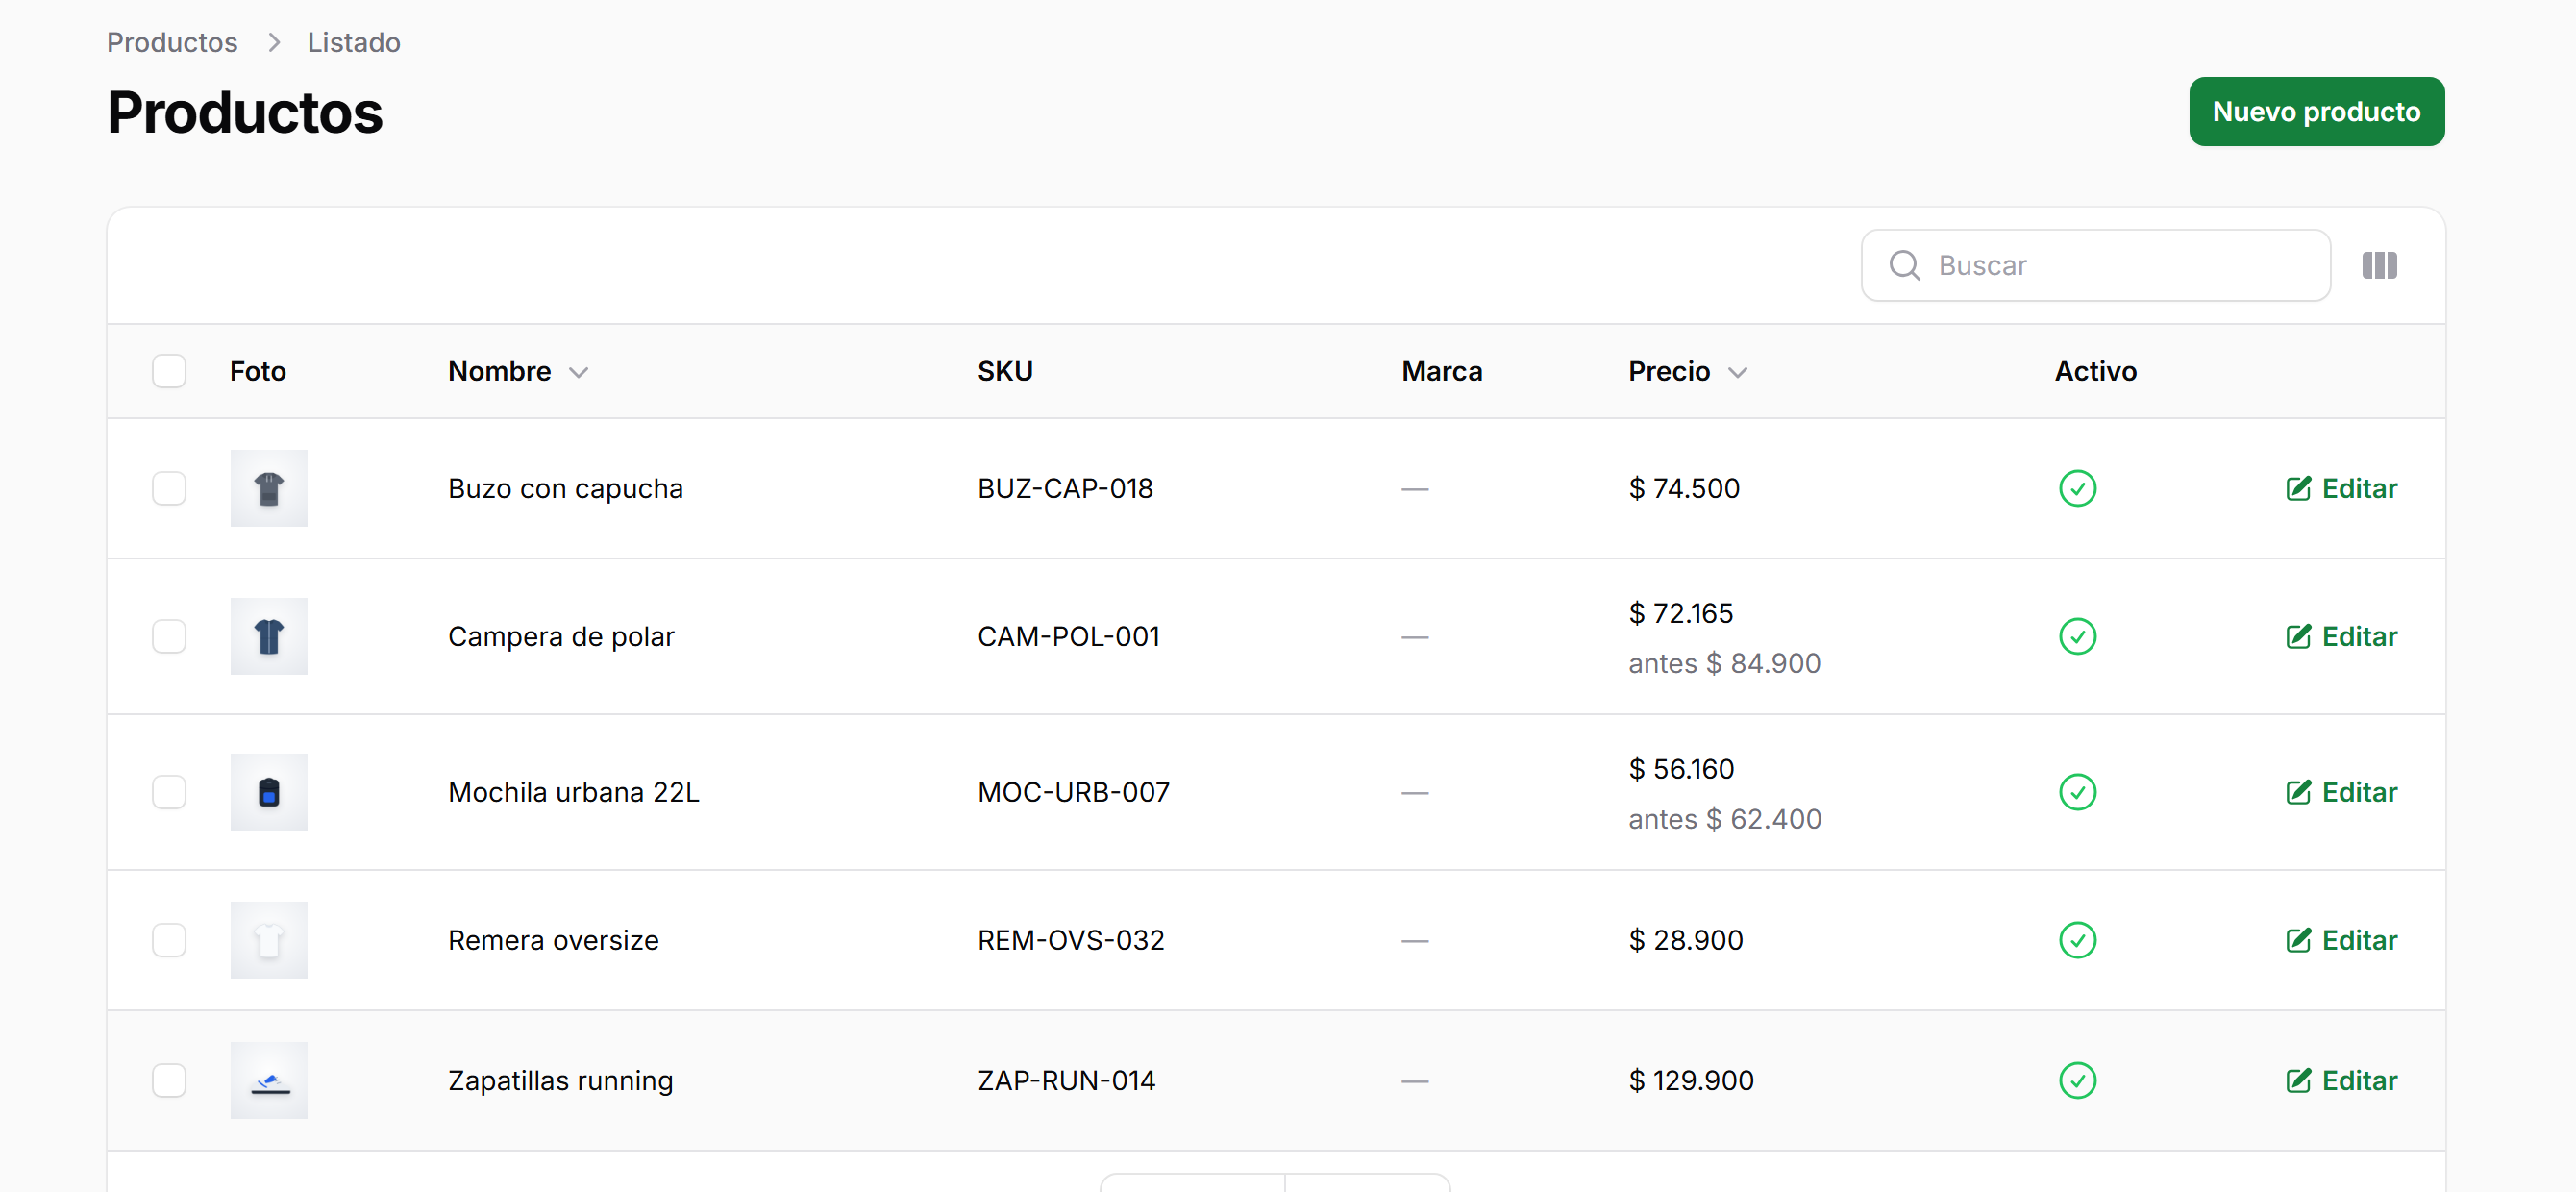Click the price $ 56.160
This screenshot has height=1192, width=2576.
click(1681, 769)
